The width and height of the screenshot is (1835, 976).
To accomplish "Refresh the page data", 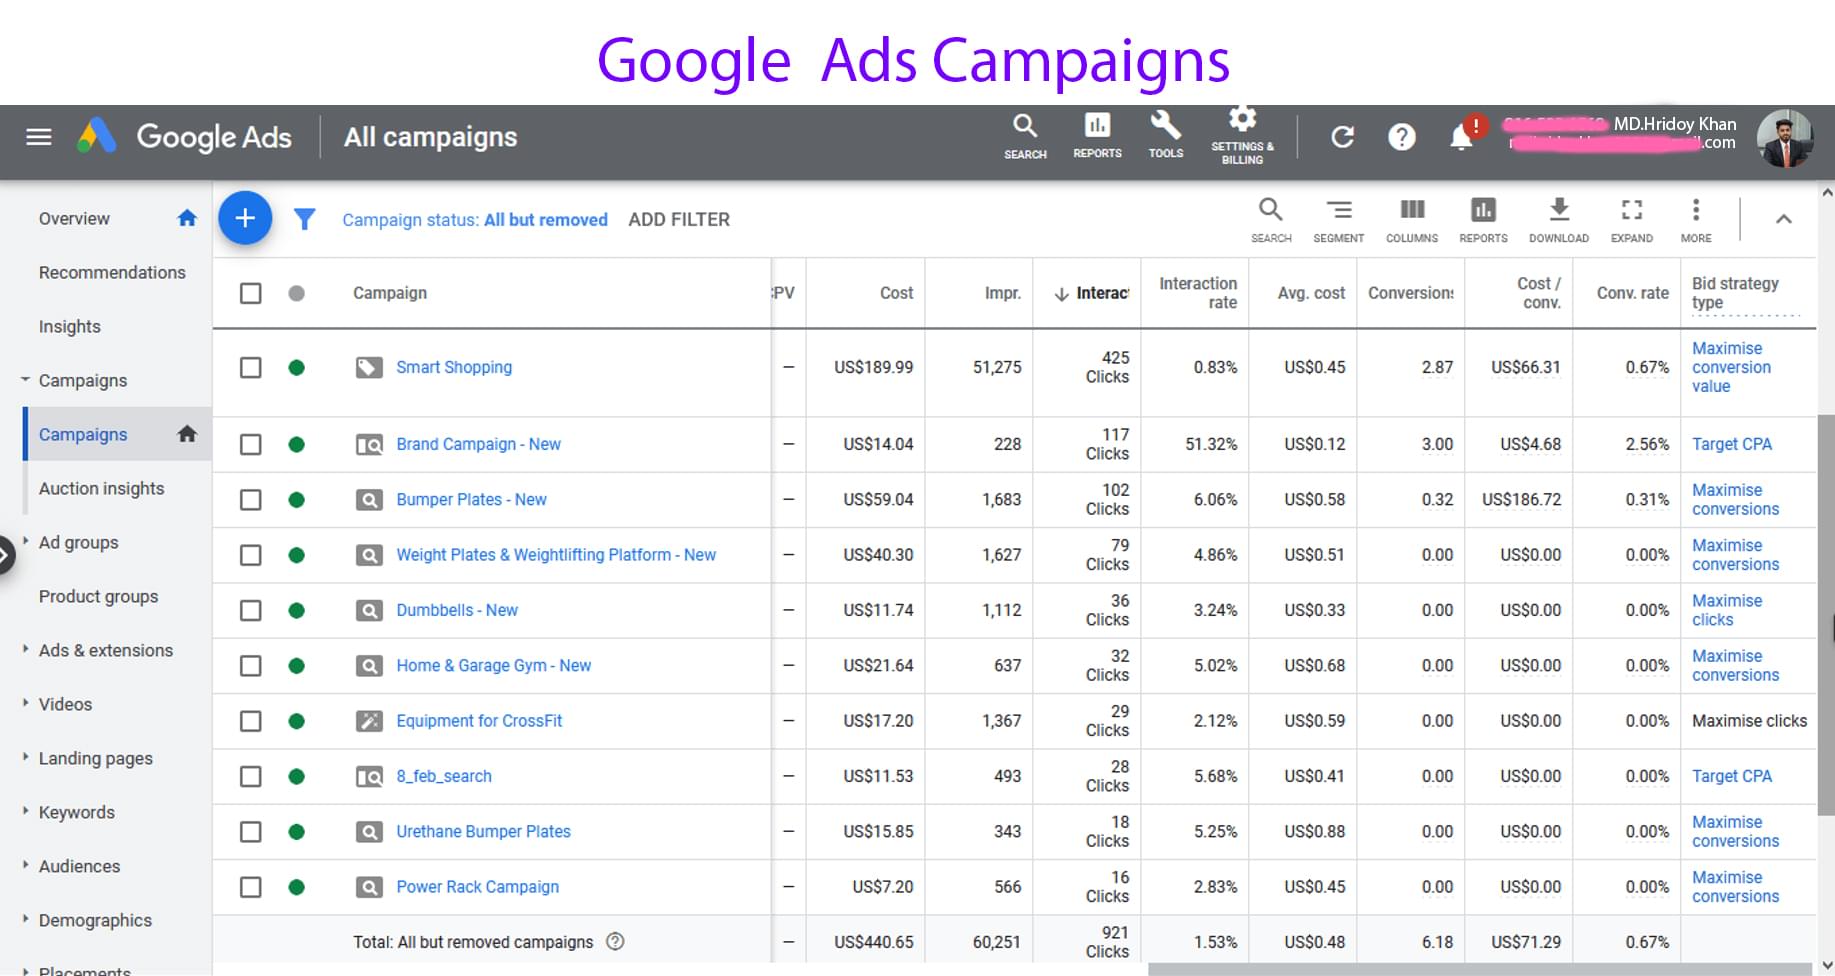I will [x=1342, y=137].
